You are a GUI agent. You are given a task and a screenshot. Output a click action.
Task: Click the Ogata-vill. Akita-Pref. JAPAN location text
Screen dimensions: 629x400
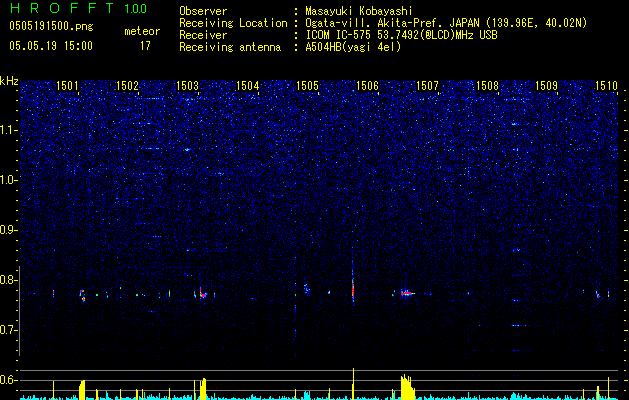coord(446,23)
